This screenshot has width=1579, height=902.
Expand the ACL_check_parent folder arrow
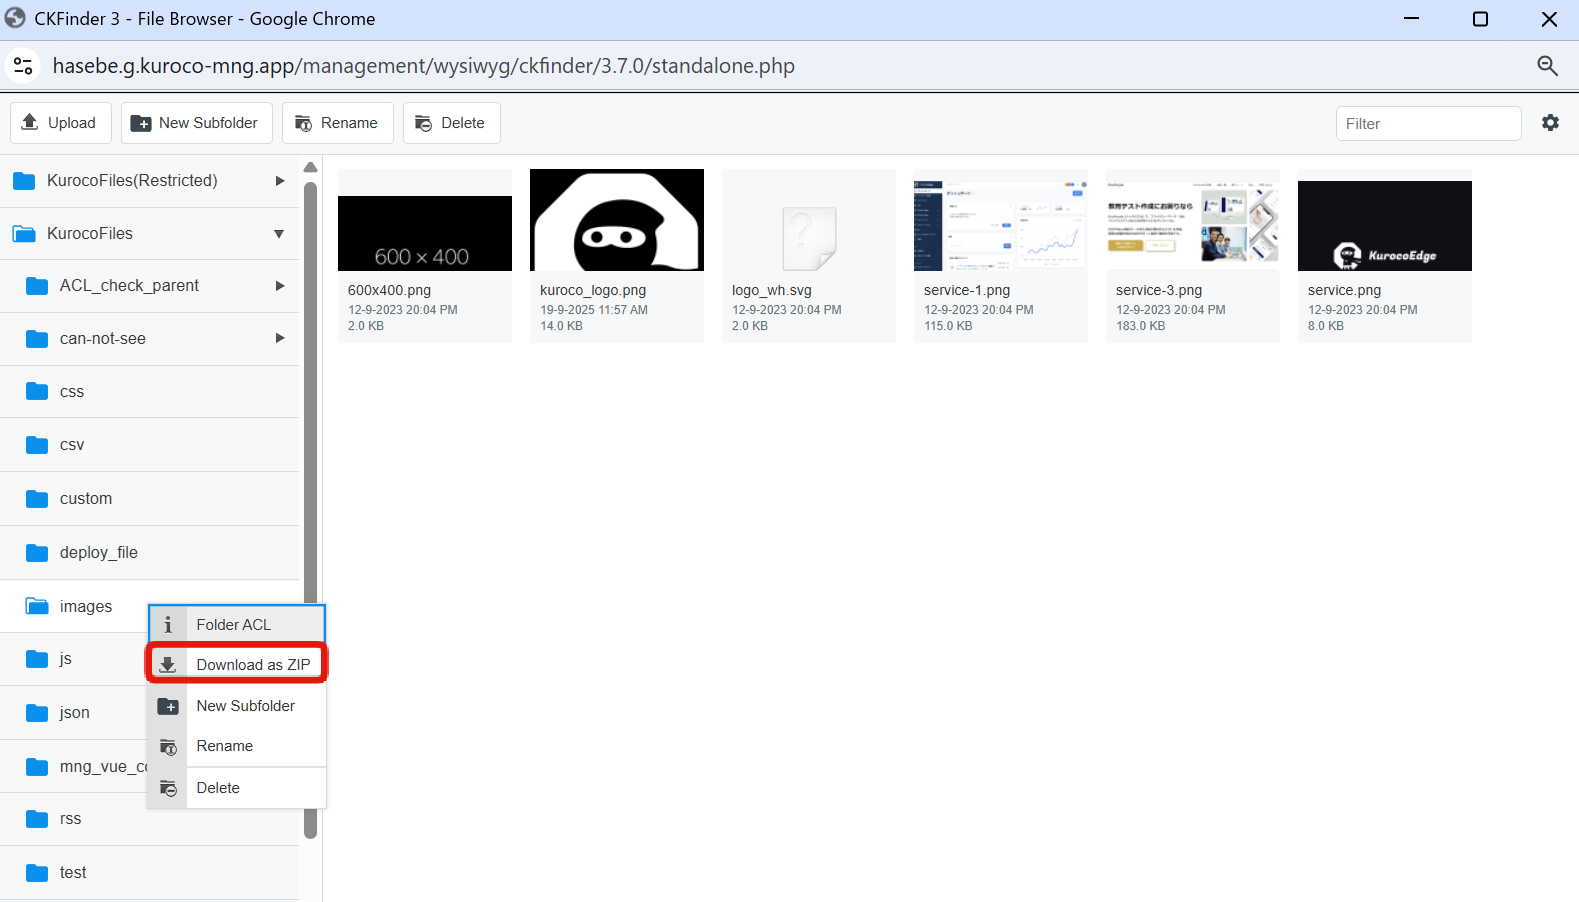pos(279,286)
